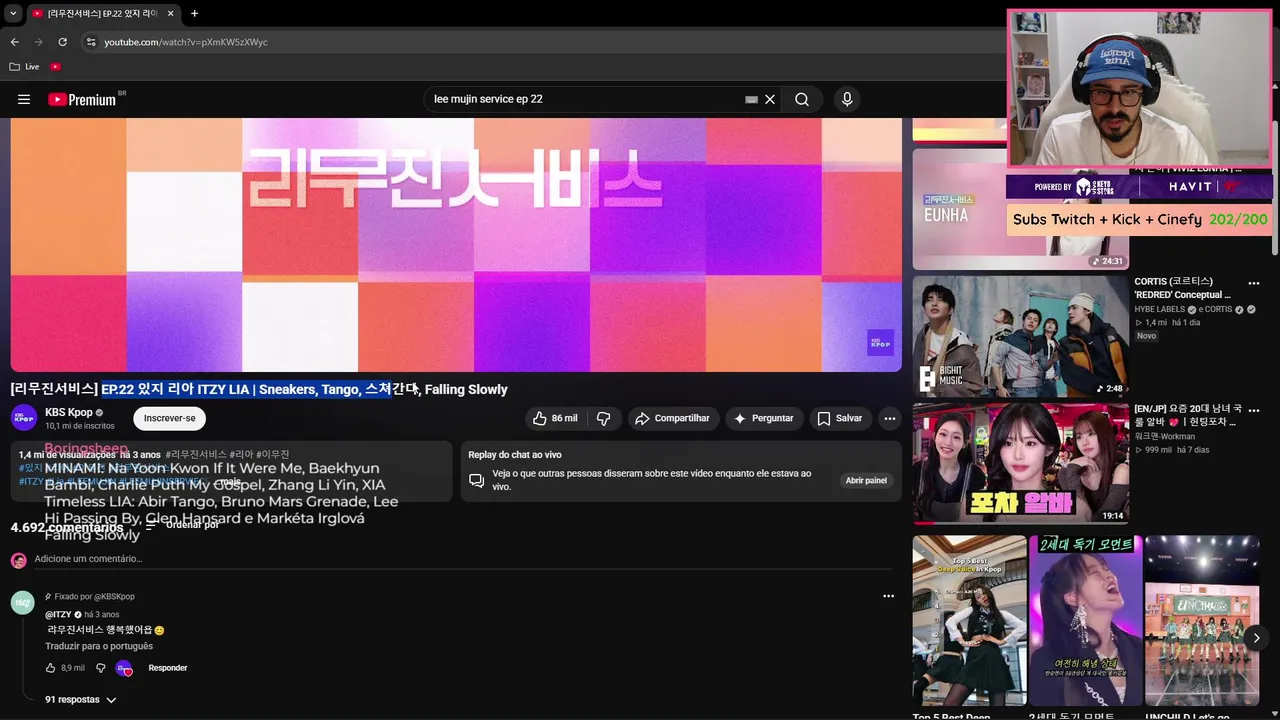Like the pinned @ITZY comment
The height and width of the screenshot is (720, 1280).
[51, 668]
